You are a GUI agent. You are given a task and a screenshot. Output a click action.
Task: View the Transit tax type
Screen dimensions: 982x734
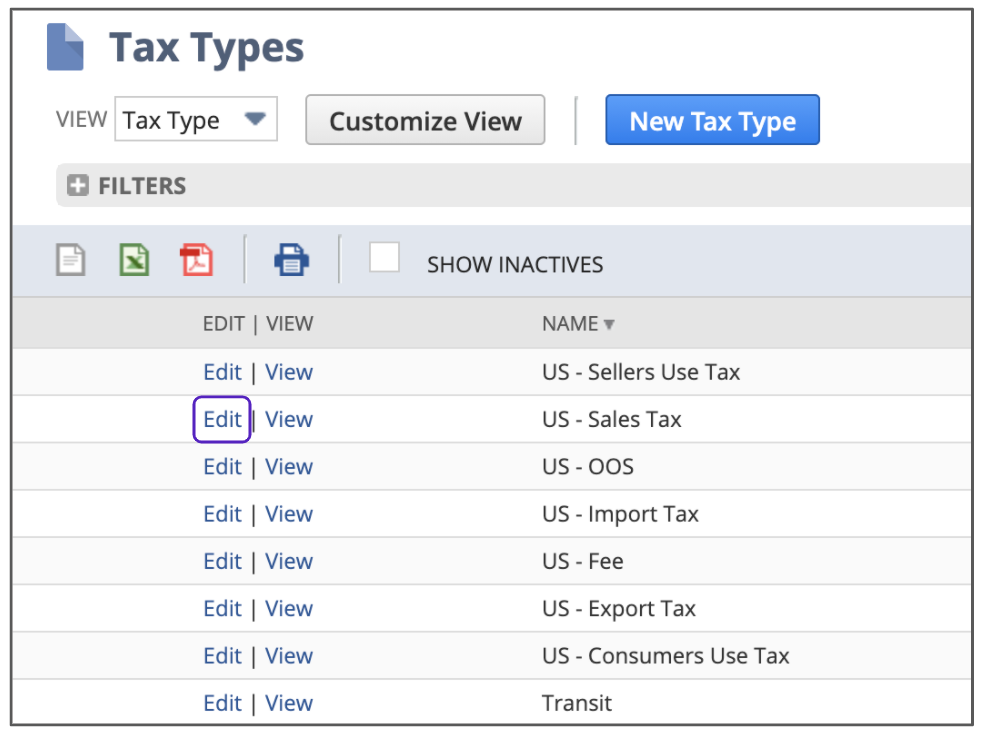(x=289, y=703)
